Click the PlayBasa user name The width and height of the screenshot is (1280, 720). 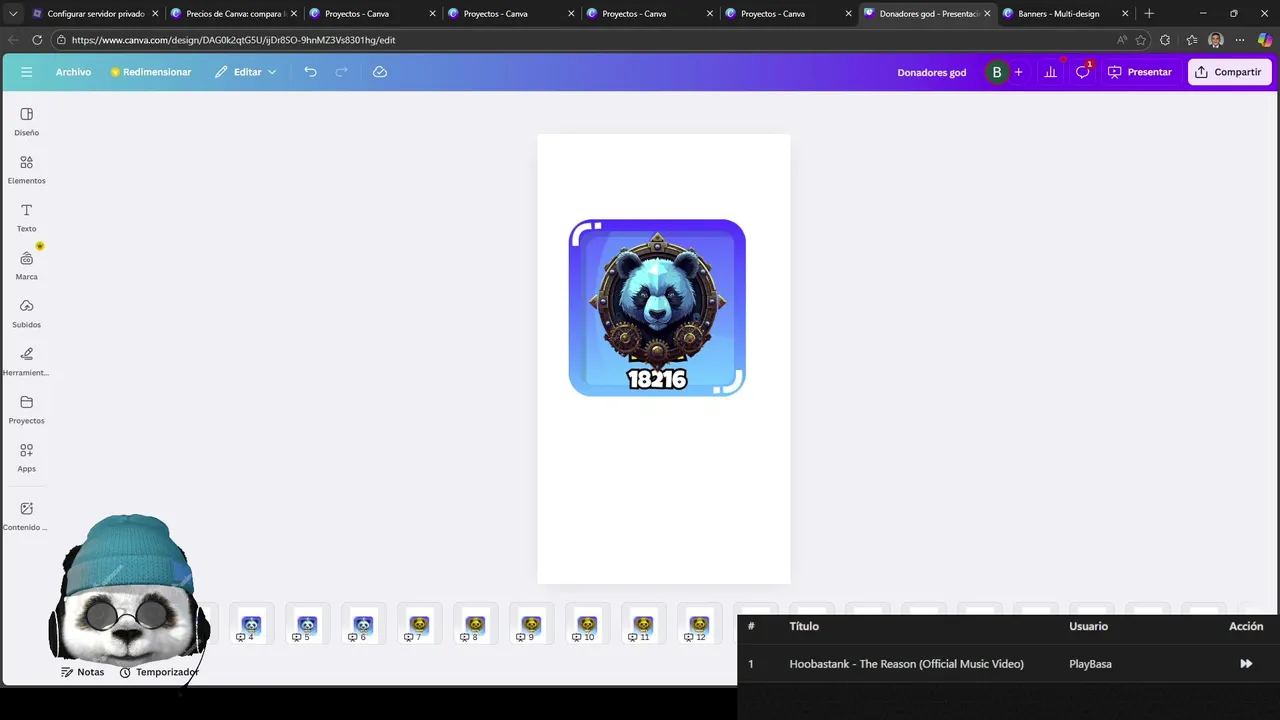(x=1090, y=664)
